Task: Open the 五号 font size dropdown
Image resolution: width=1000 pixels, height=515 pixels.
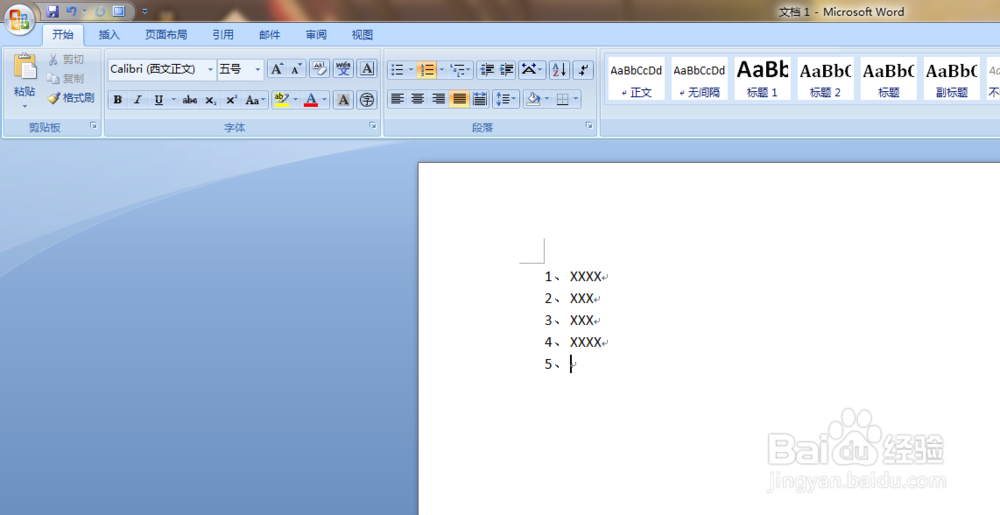Action: coord(258,69)
